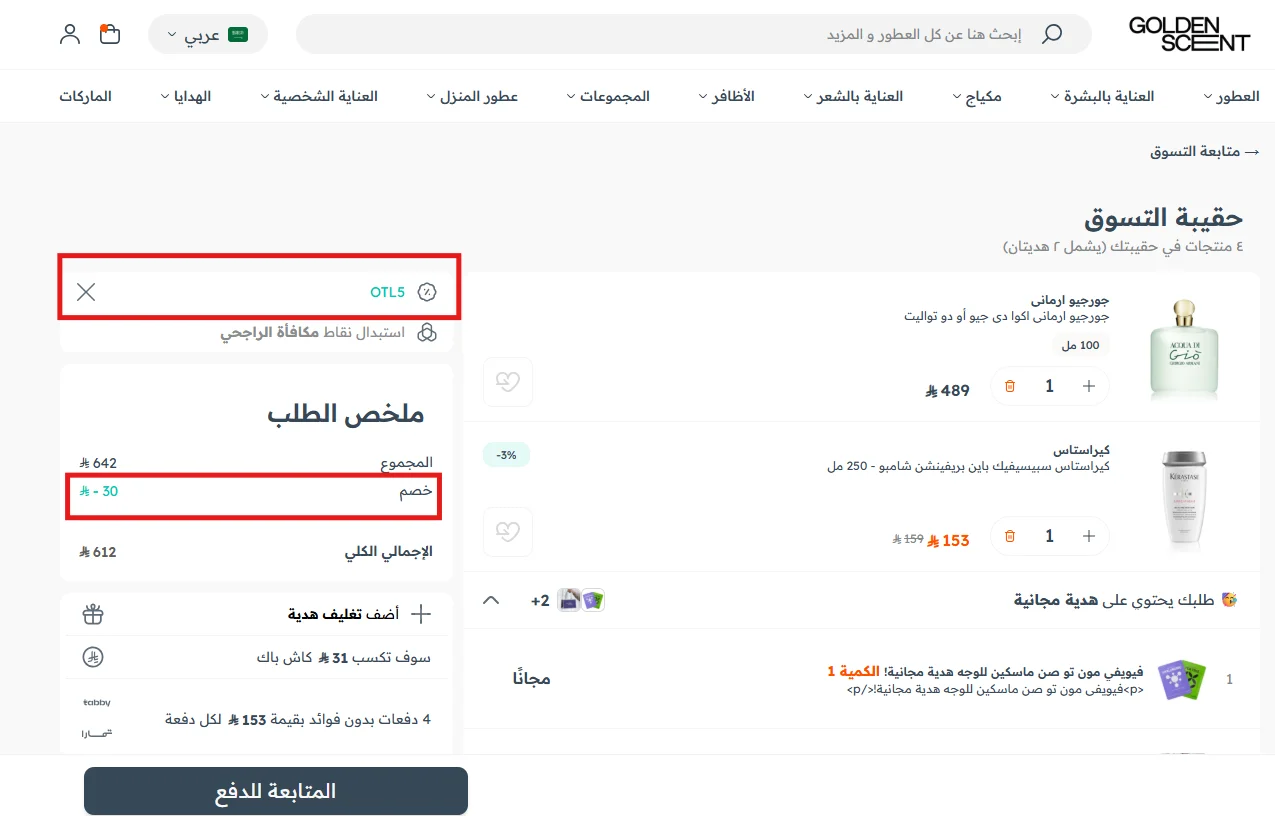Click the cashback coin icon
This screenshot has width=1275, height=816.
coord(93,658)
